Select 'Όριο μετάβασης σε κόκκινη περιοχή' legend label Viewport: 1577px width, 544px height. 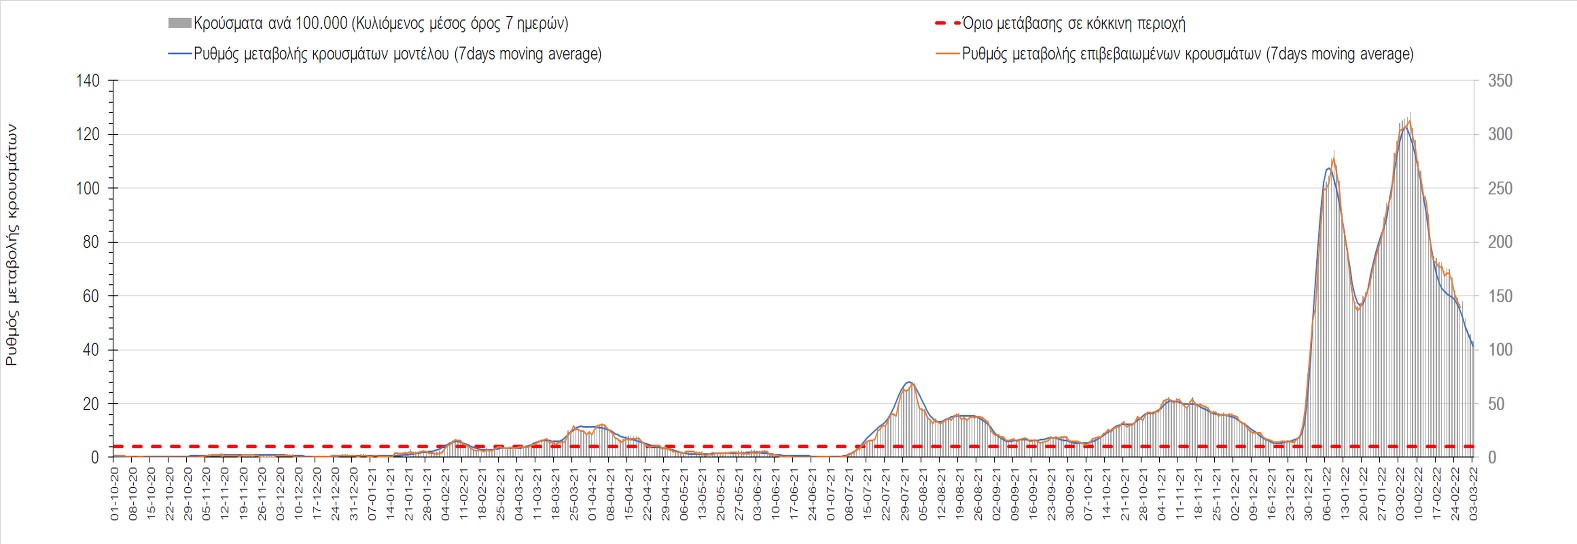[1073, 23]
